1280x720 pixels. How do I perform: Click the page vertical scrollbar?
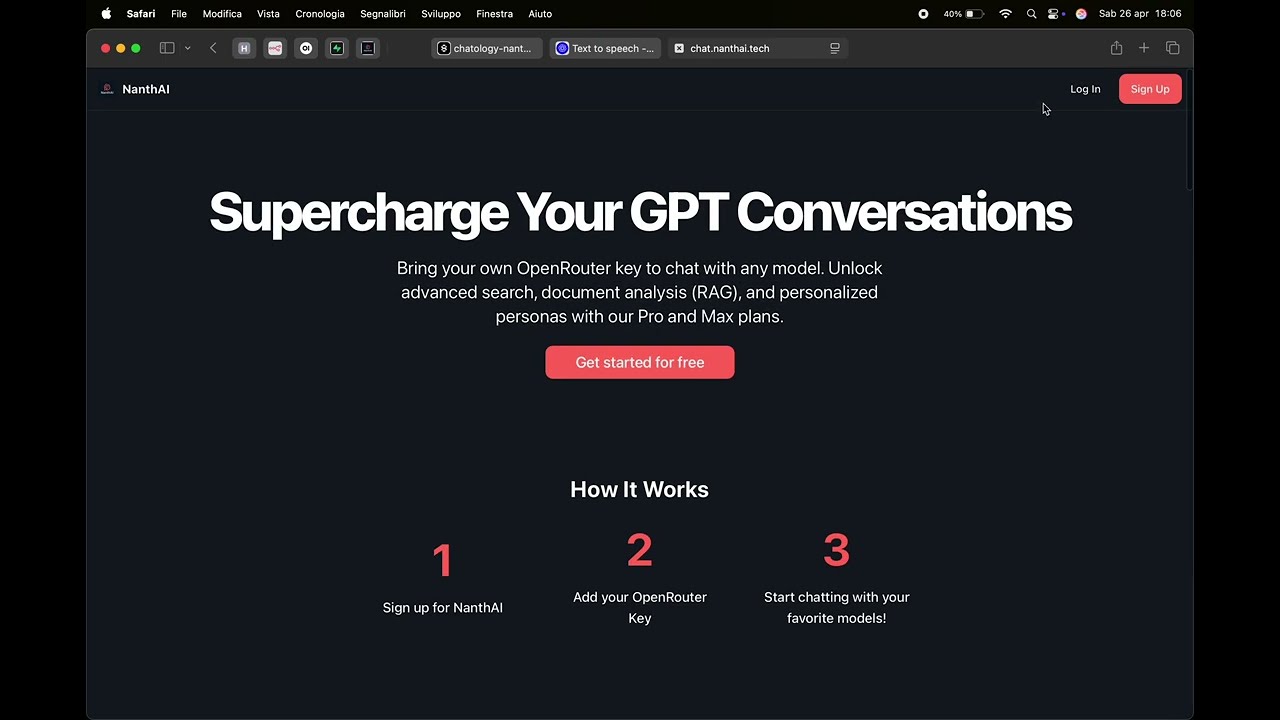pos(1189,130)
